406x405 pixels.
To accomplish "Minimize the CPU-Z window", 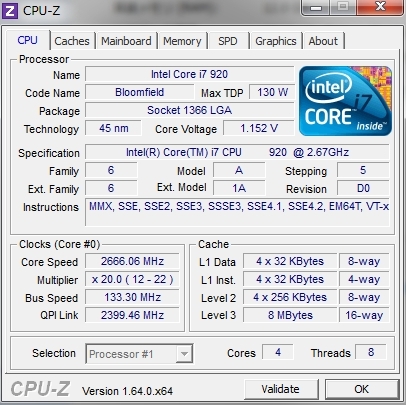I will pos(315,7).
